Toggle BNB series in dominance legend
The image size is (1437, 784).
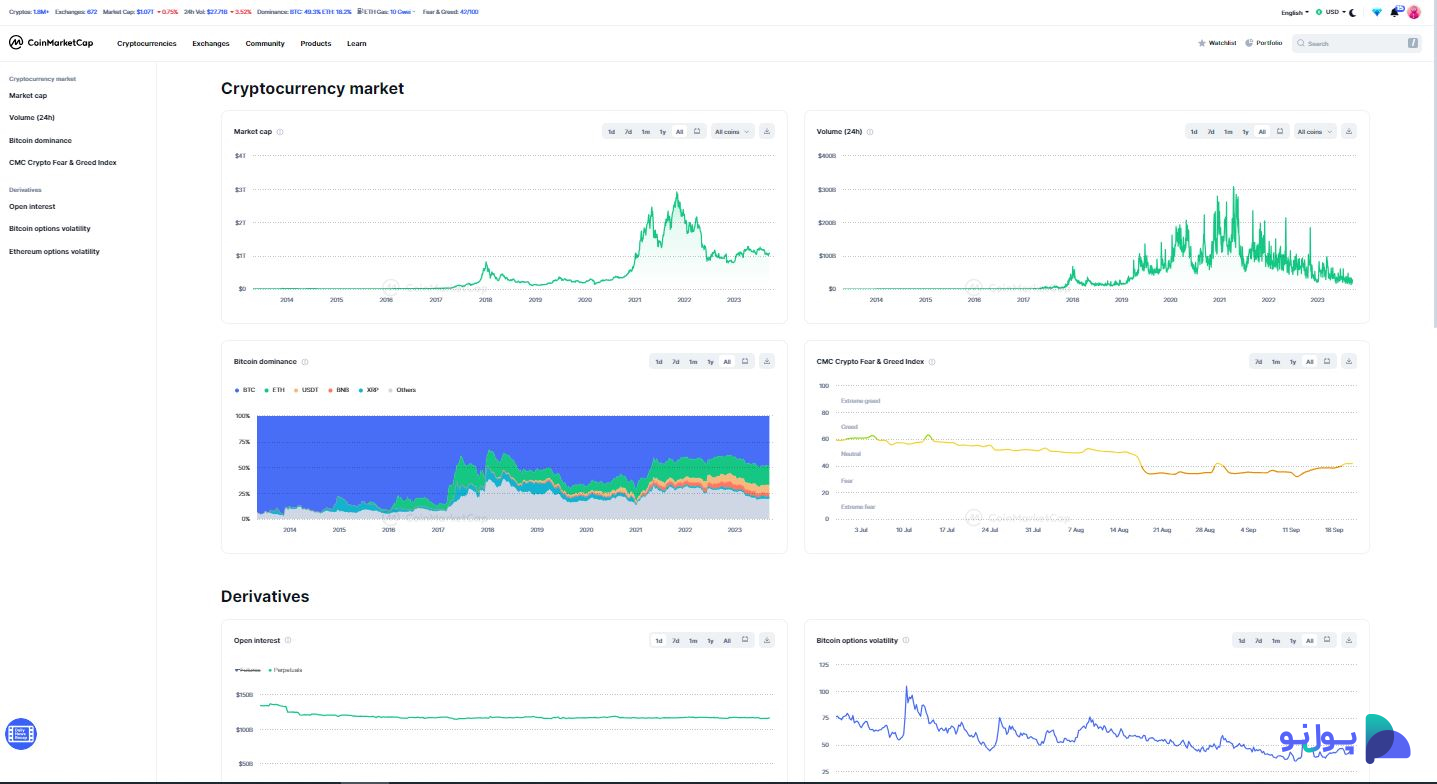coord(338,390)
